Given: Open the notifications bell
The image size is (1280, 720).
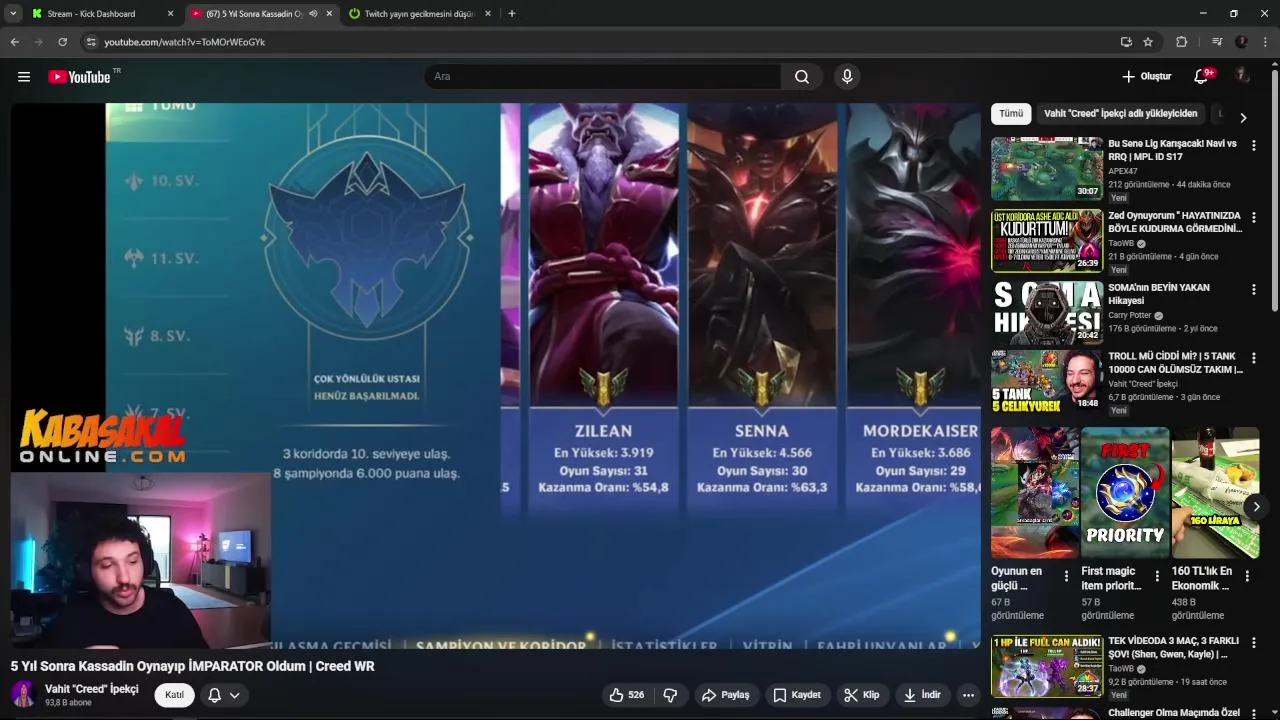Looking at the screenshot, I should pyautogui.click(x=1202, y=77).
